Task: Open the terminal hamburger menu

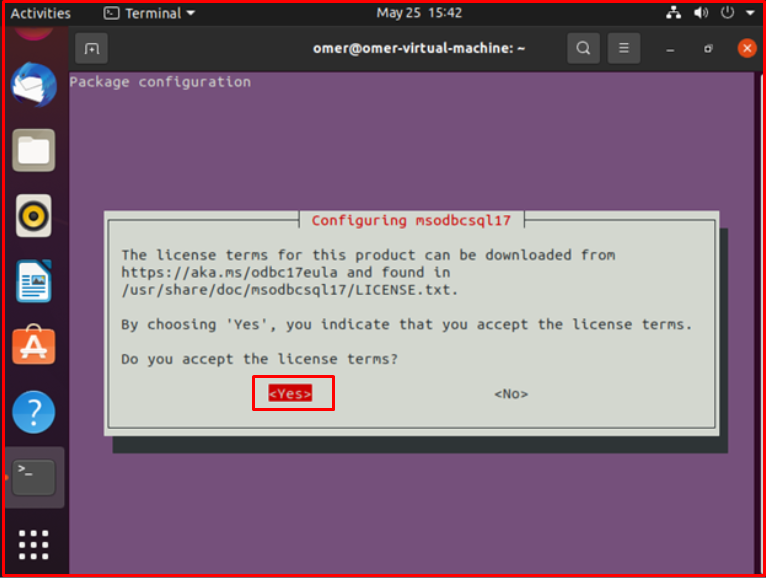Action: pyautogui.click(x=623, y=48)
